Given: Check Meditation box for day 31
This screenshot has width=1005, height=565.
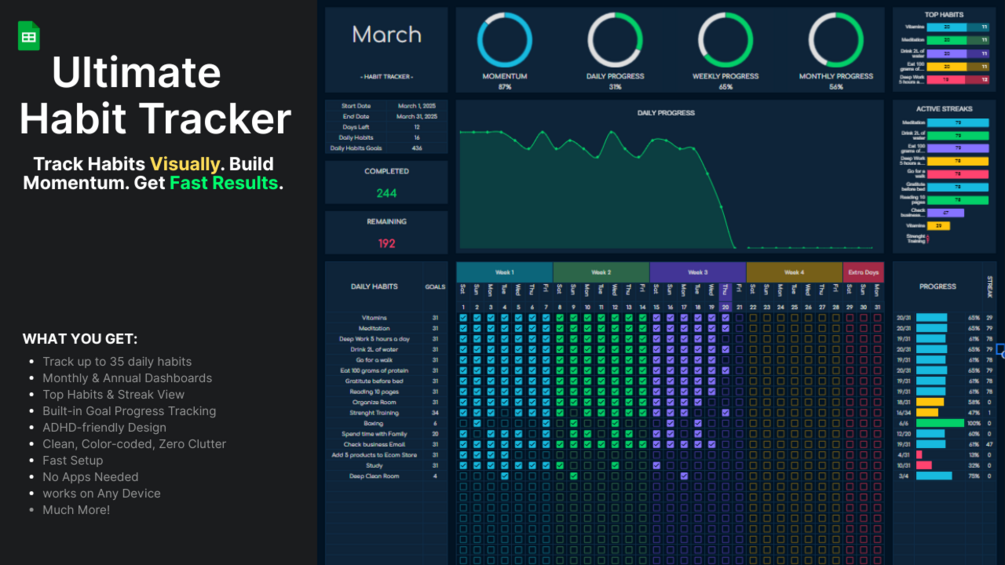Looking at the screenshot, I should coord(877,328).
